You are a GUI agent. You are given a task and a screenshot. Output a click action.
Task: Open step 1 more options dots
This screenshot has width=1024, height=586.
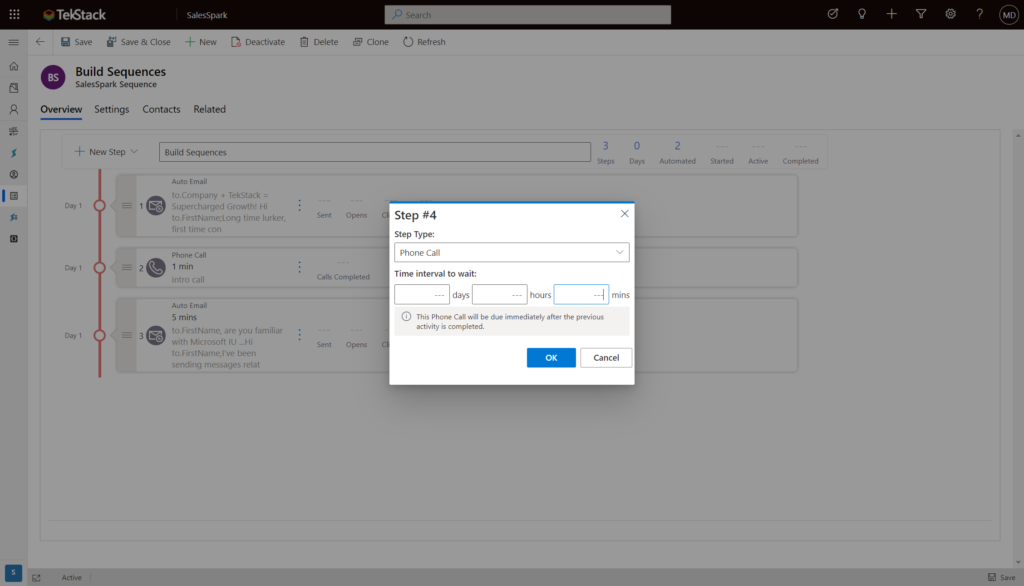click(x=300, y=205)
